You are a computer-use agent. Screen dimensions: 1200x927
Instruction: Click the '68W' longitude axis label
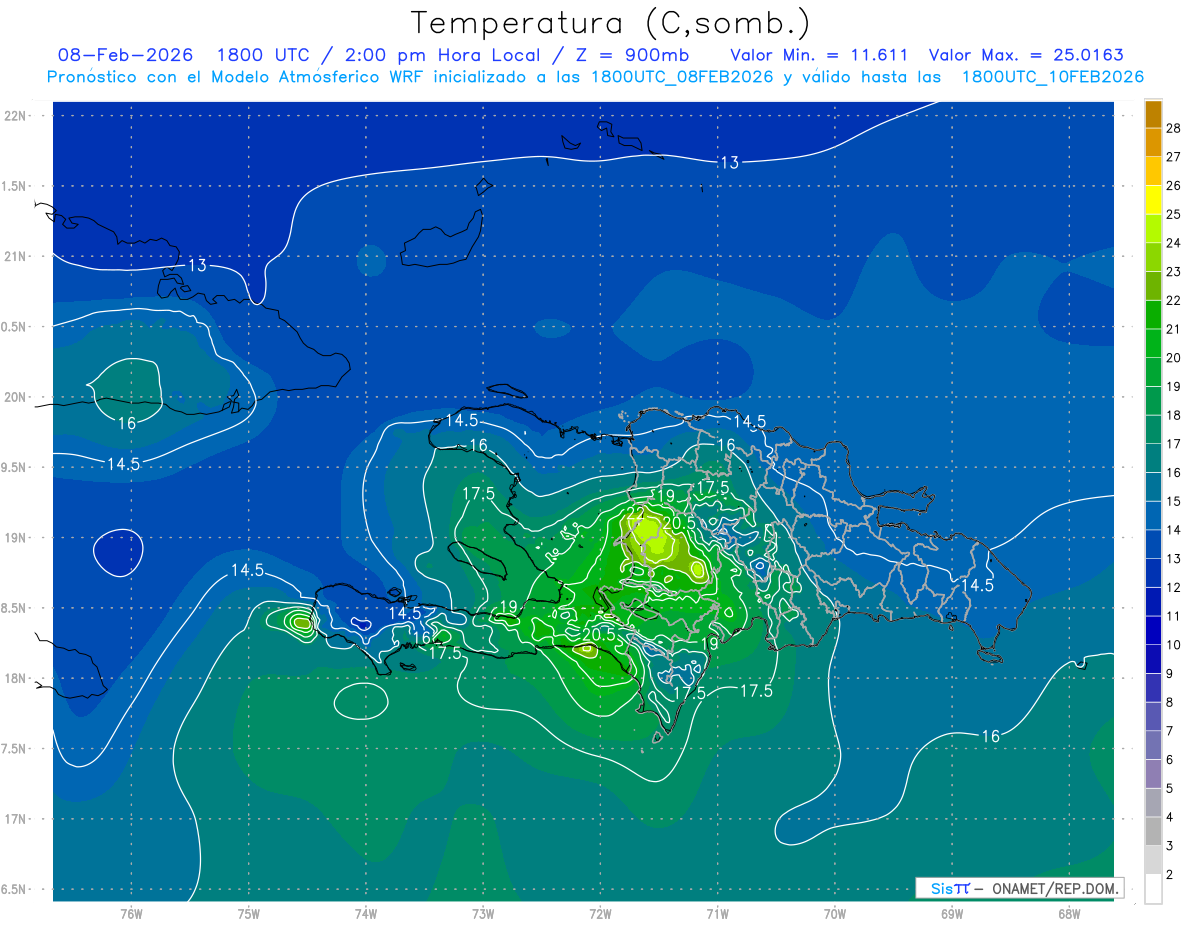point(1068,914)
